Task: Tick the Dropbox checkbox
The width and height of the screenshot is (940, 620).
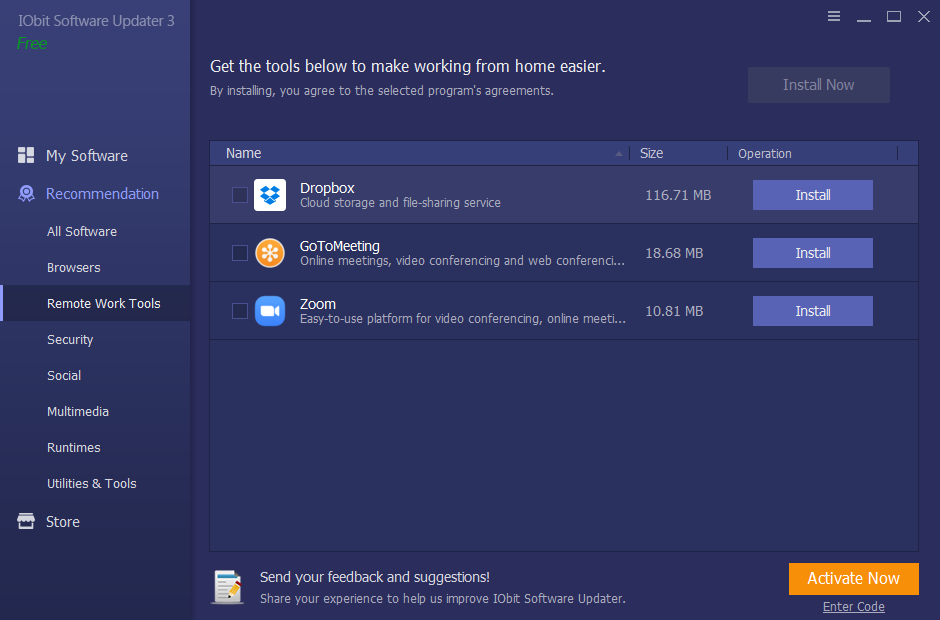Action: [x=240, y=195]
